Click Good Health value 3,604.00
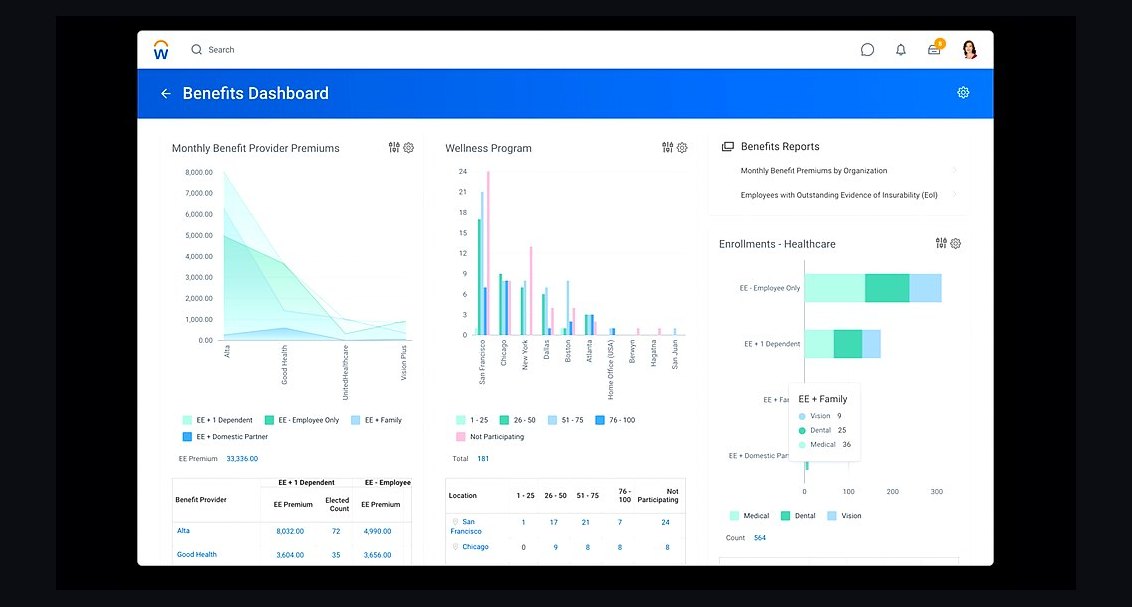This screenshot has width=1132, height=607. point(289,555)
